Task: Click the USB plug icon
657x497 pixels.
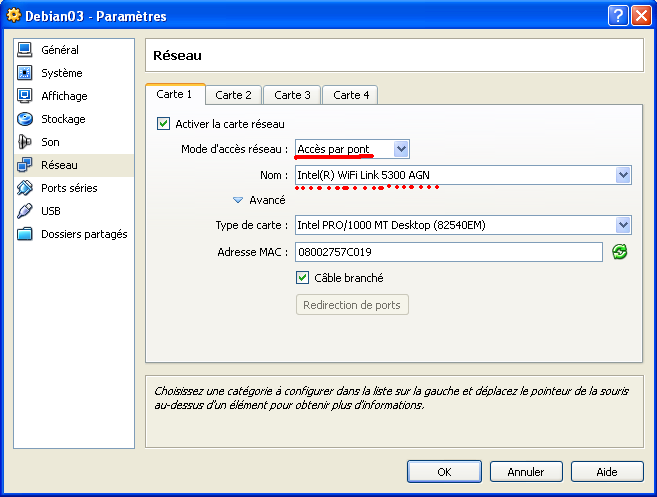Action: point(24,211)
